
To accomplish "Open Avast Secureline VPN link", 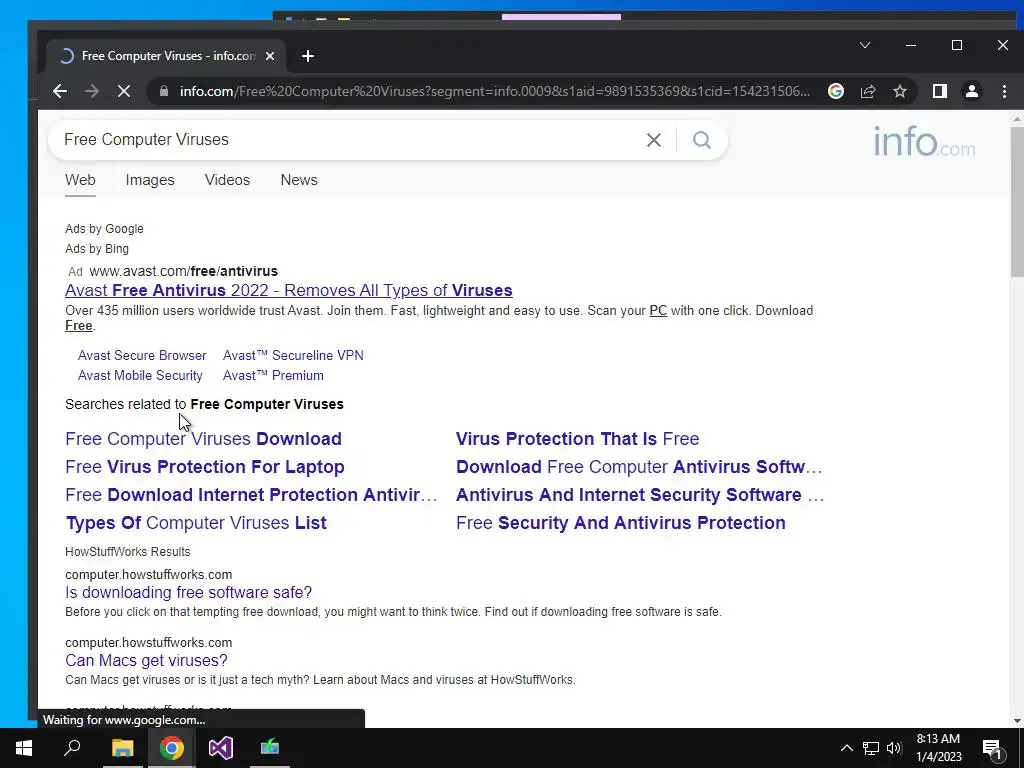I will point(293,355).
